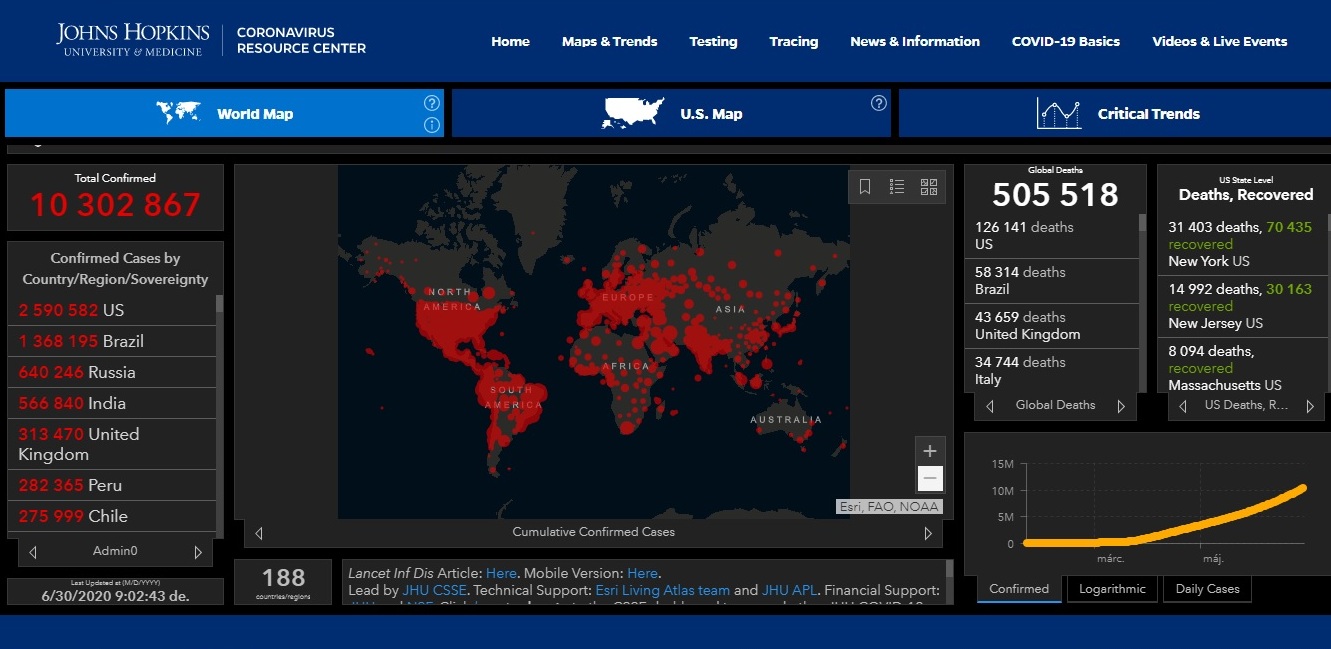Click left arrow next to US Deaths, R... label
This screenshot has height=649, width=1331.
(x=1183, y=406)
